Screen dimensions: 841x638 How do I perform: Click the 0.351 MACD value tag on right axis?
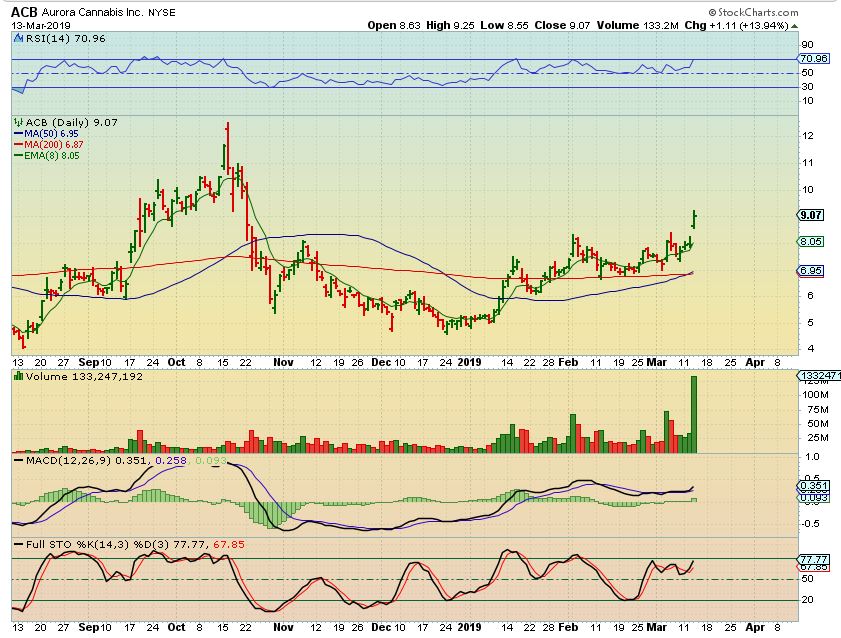[814, 486]
